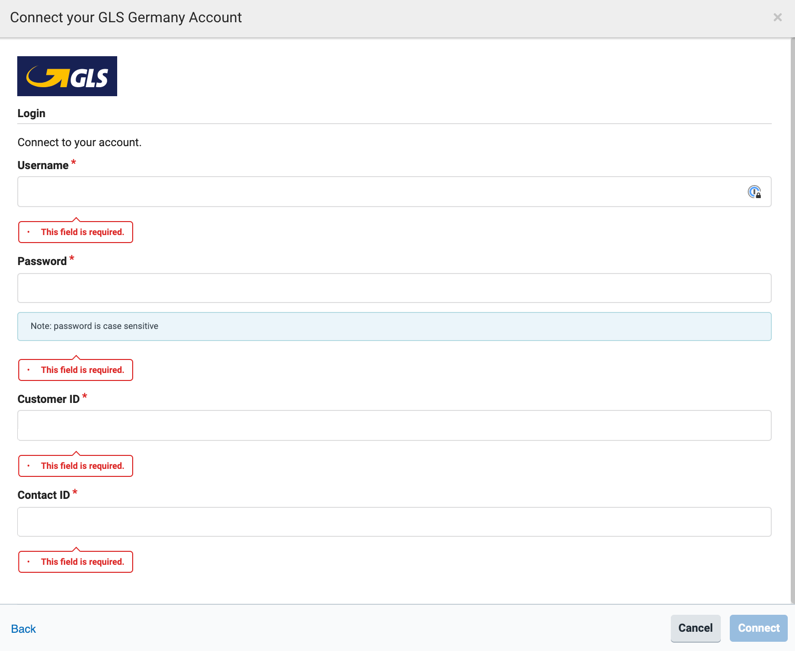
Task: Click the Password field label
Action: click(x=42, y=261)
